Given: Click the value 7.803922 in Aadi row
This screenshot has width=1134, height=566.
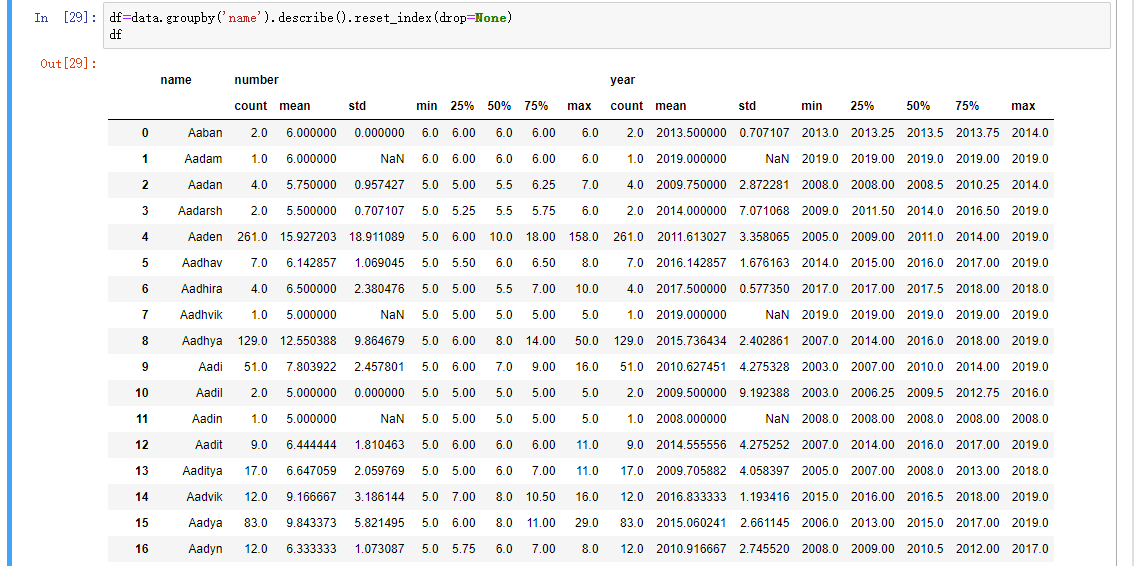Looking at the screenshot, I should 311,367.
